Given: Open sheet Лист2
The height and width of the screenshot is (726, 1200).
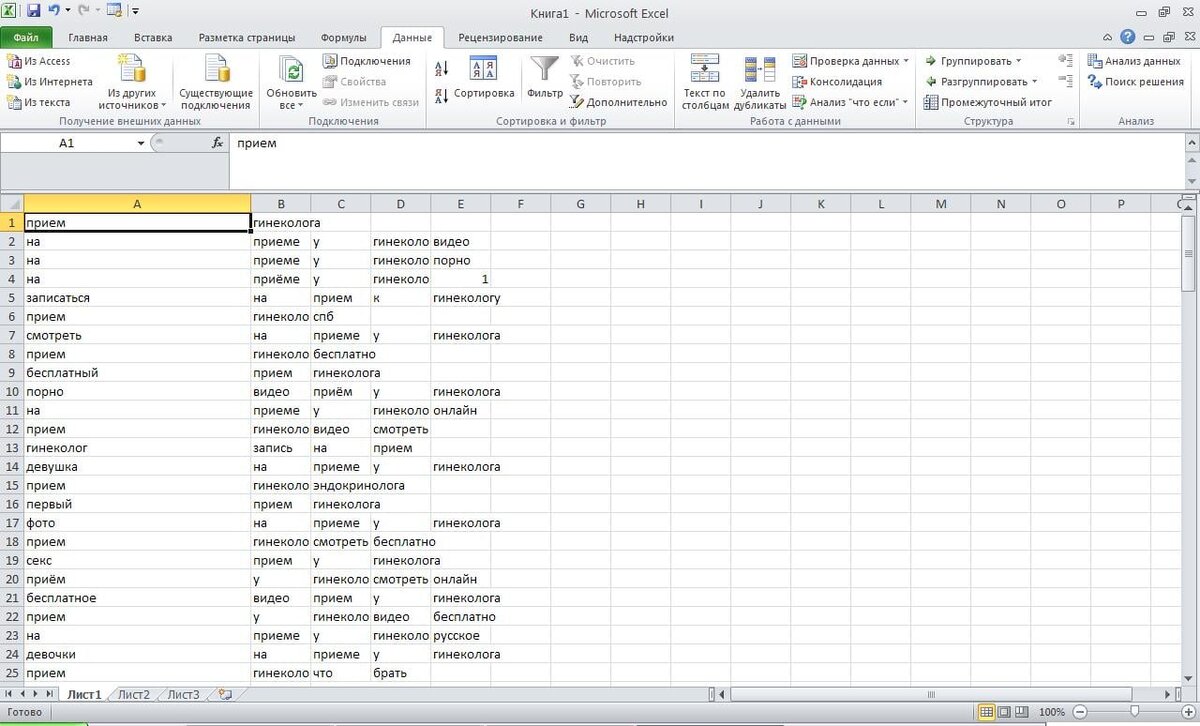Looking at the screenshot, I should [x=133, y=694].
